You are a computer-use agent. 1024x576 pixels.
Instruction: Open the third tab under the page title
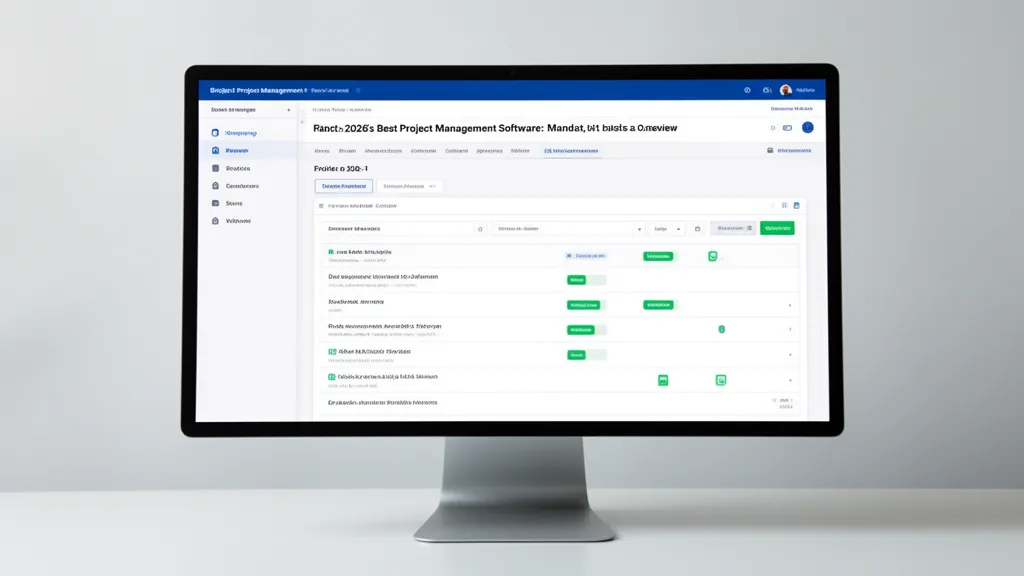(383, 151)
